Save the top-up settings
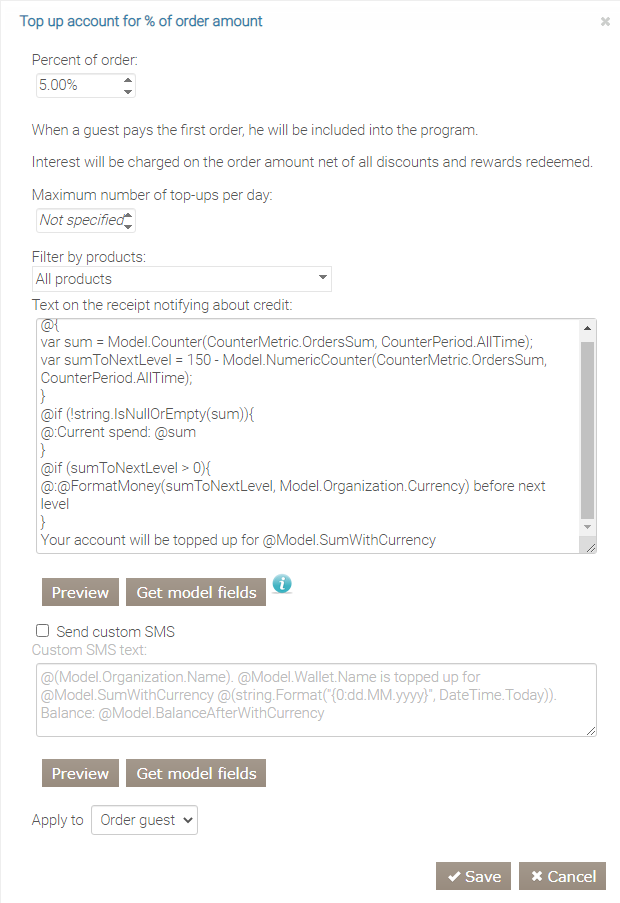 pos(474,876)
